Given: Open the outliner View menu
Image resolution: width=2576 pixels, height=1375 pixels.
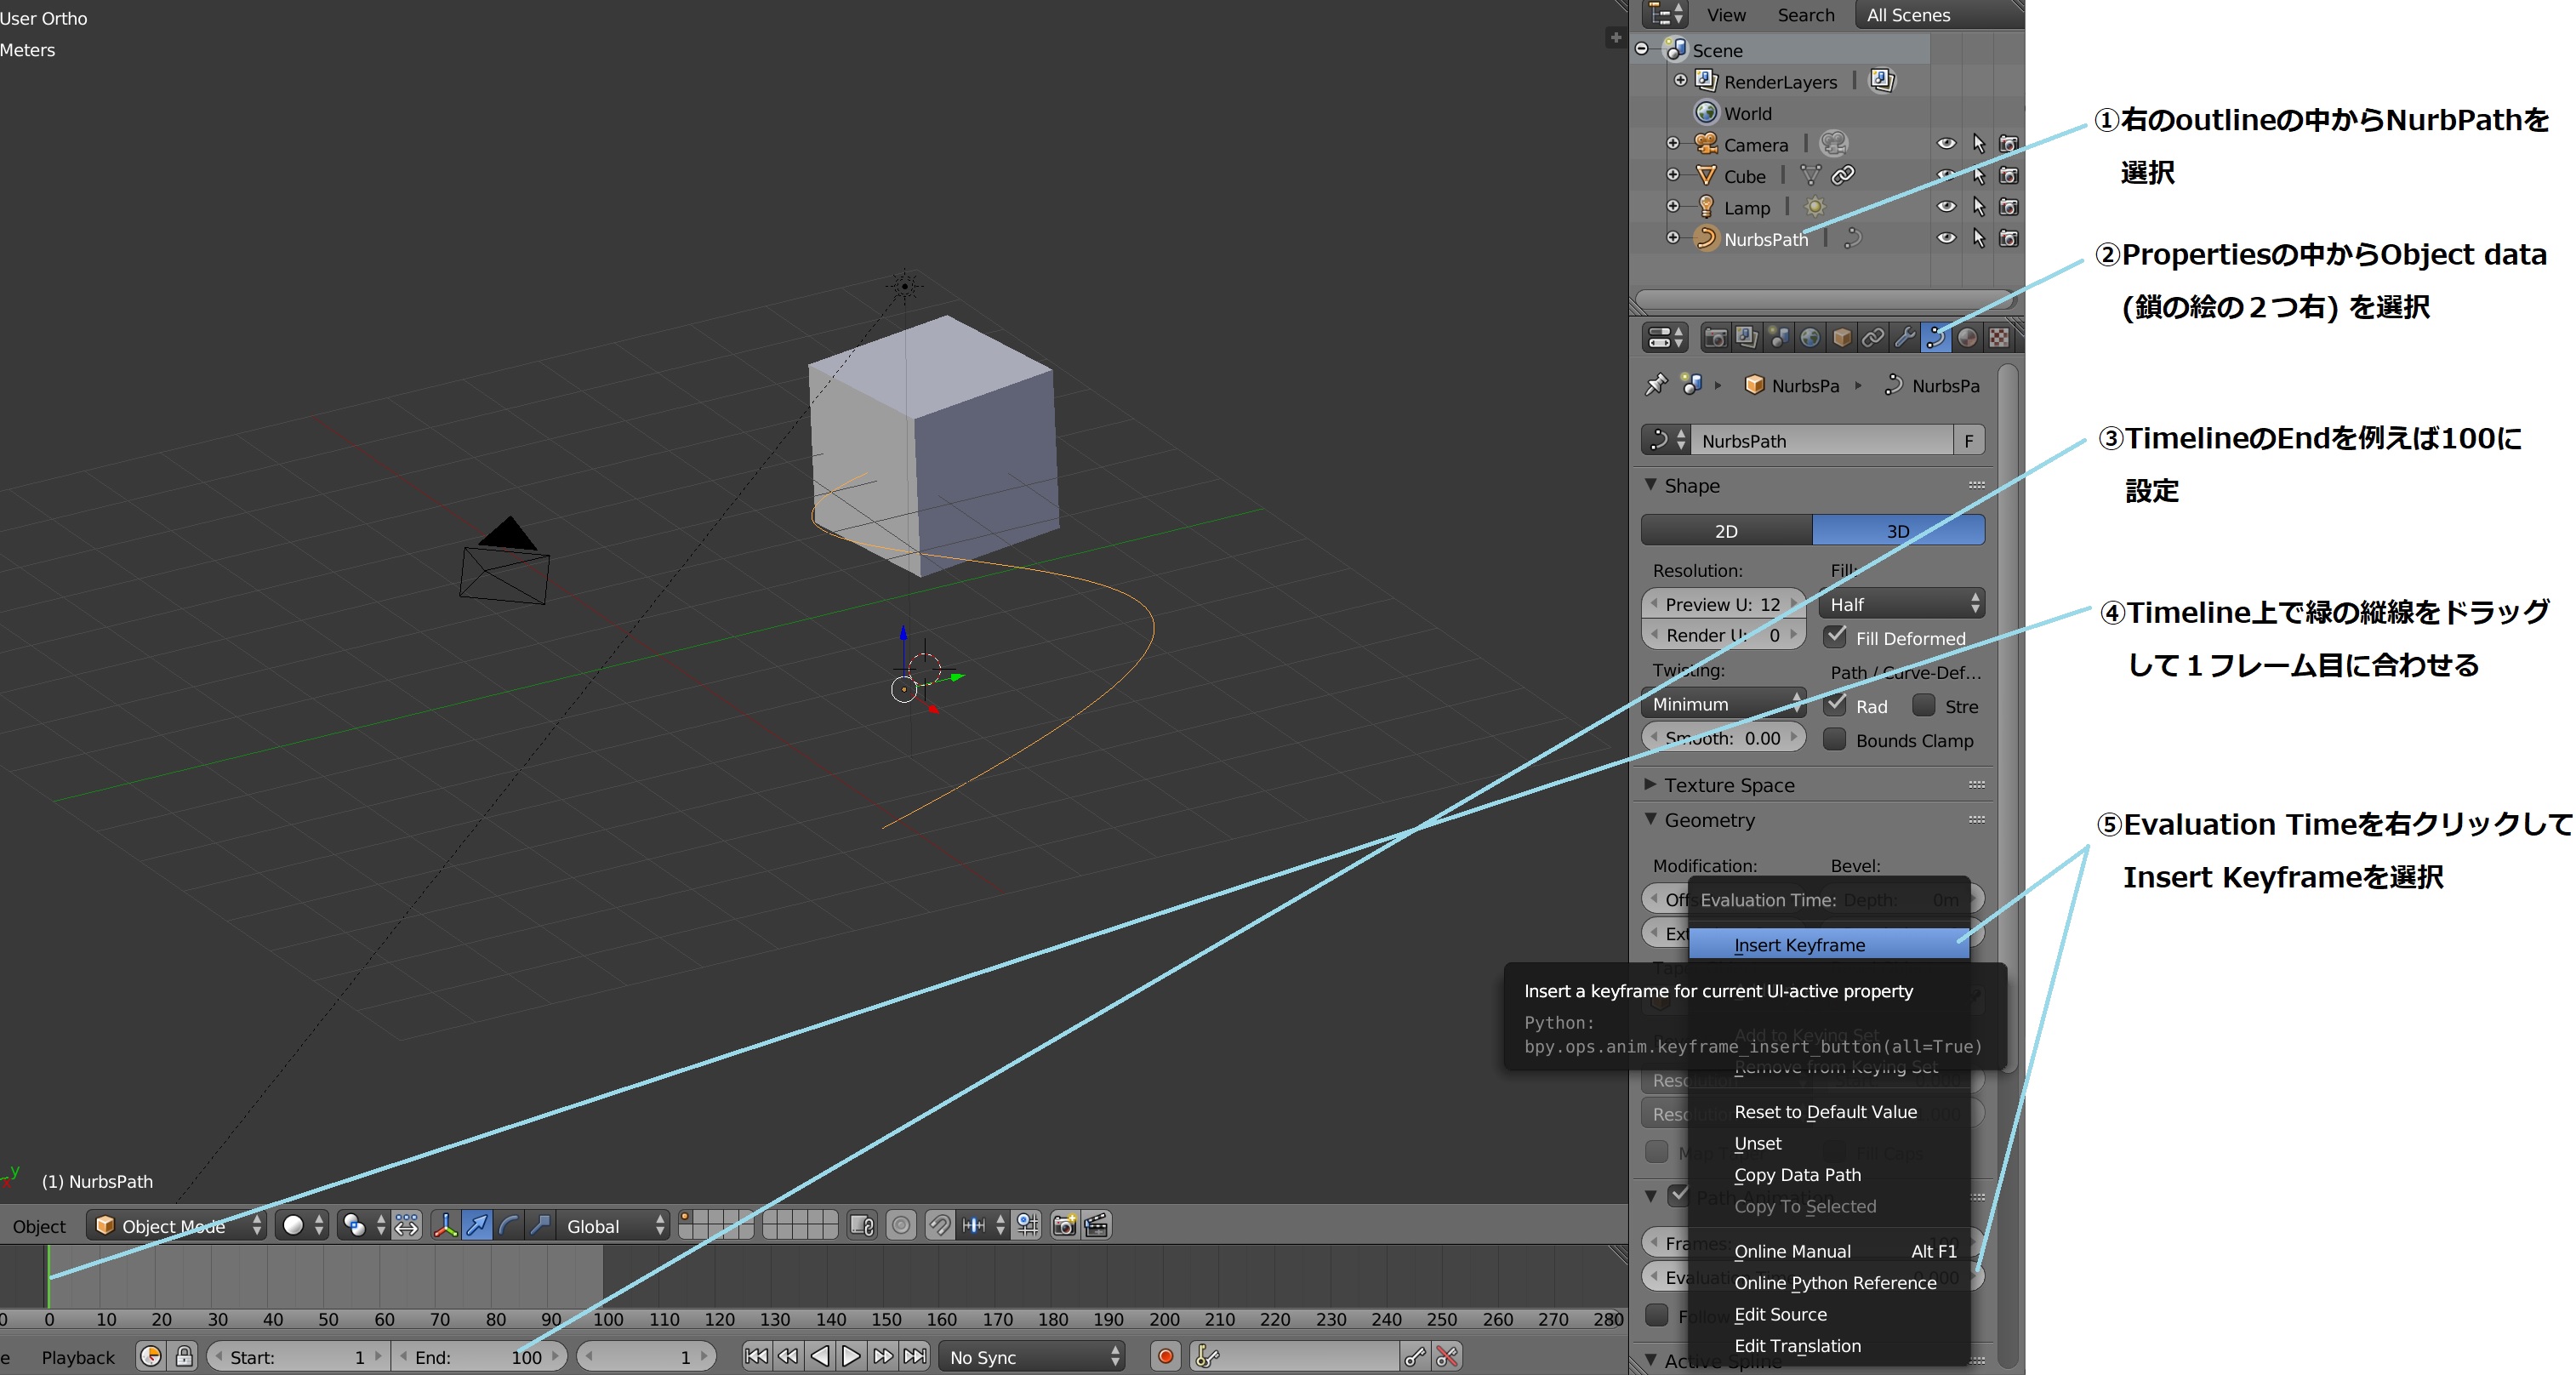Looking at the screenshot, I should tap(1726, 15).
